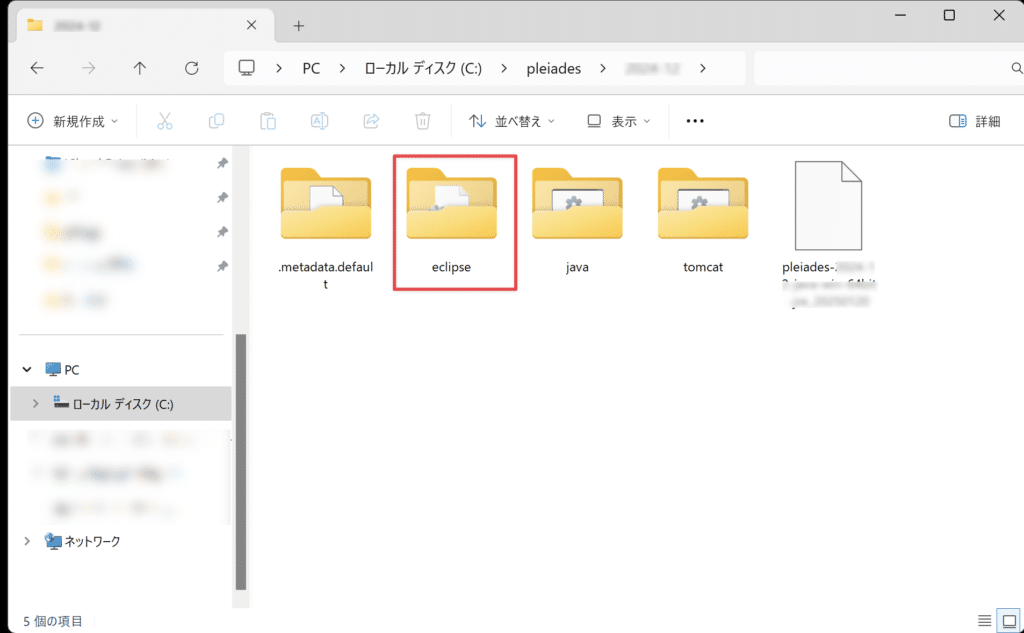Click the Cut scissors icon
The image size is (1024, 633).
click(x=165, y=121)
